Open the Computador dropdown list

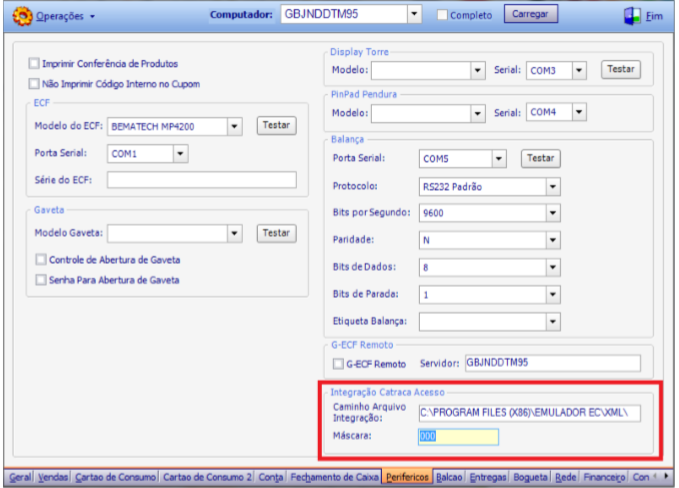(414, 14)
